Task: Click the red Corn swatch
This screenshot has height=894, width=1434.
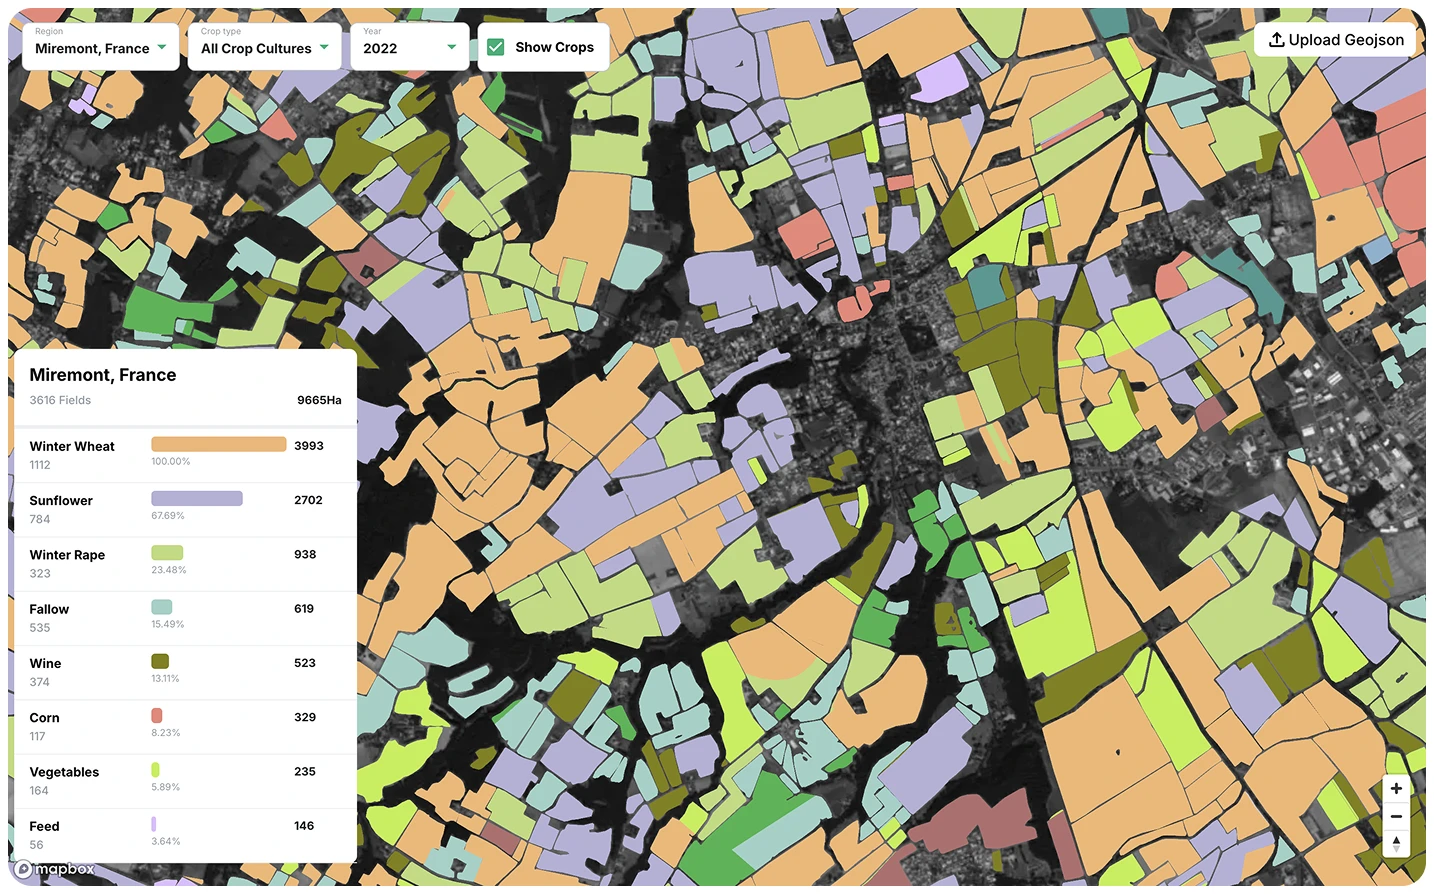Action: 157,716
